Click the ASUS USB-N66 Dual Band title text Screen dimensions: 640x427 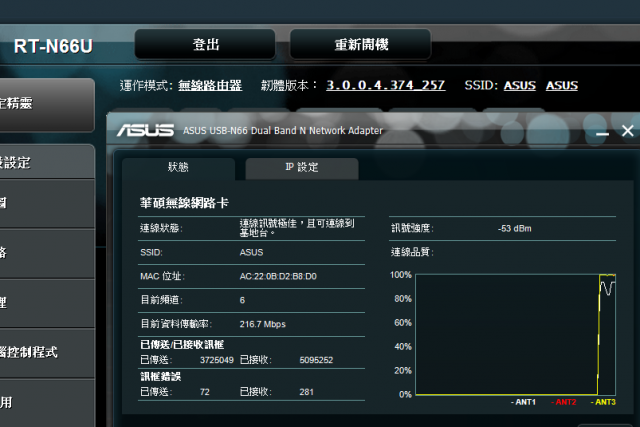pos(282,131)
